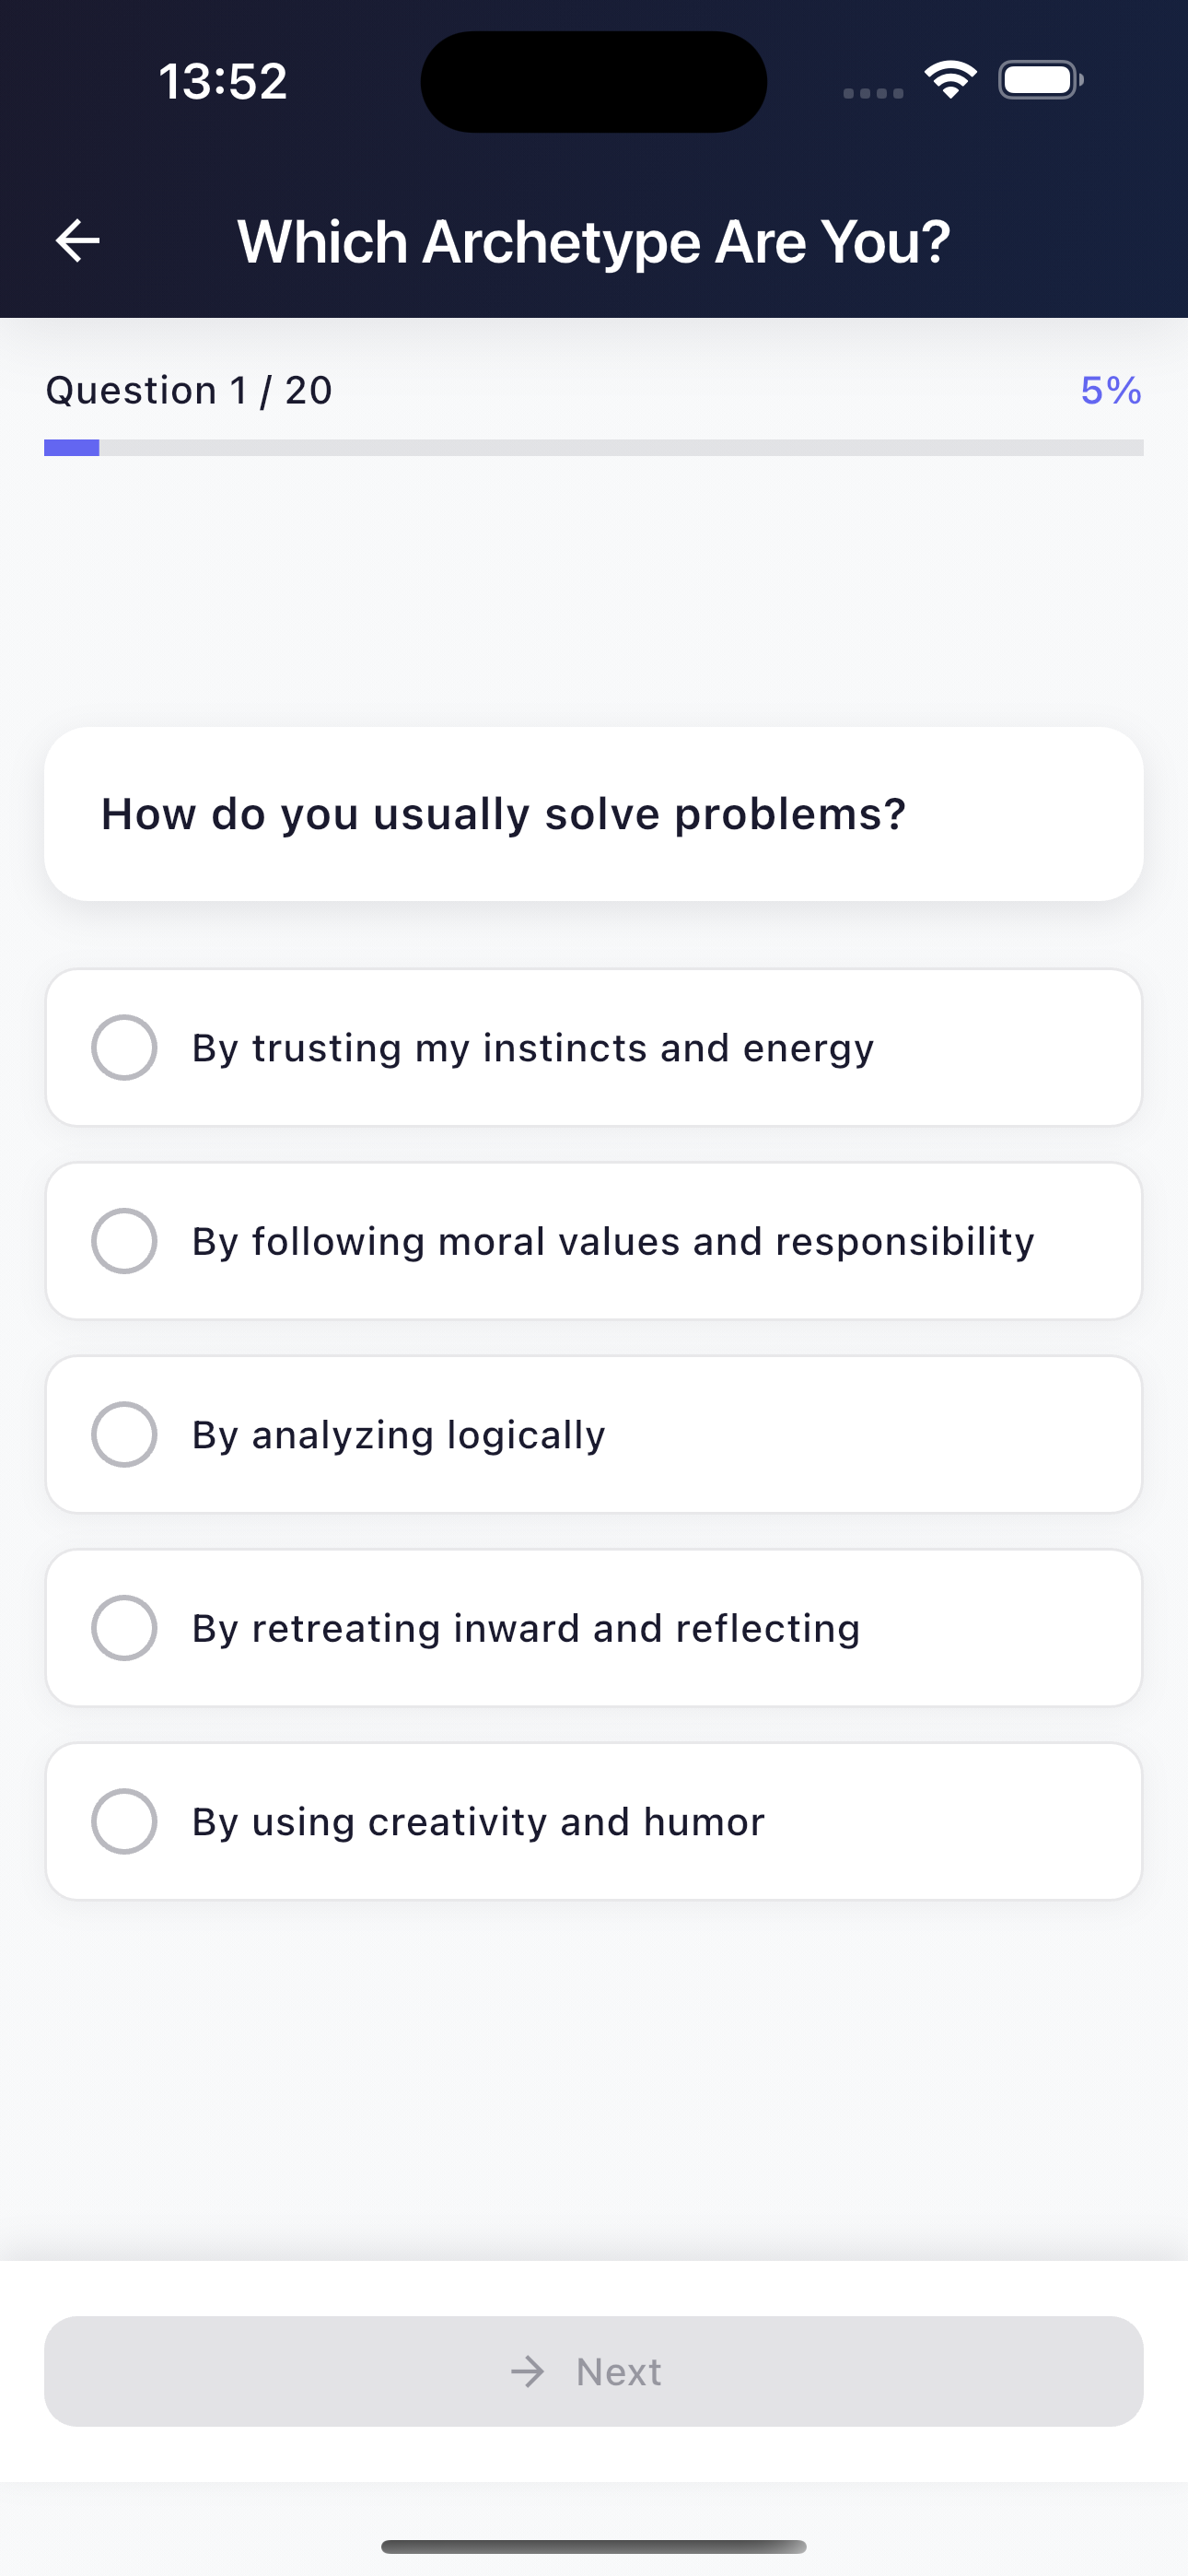Select radio for moral values and responsibility

(x=124, y=1241)
